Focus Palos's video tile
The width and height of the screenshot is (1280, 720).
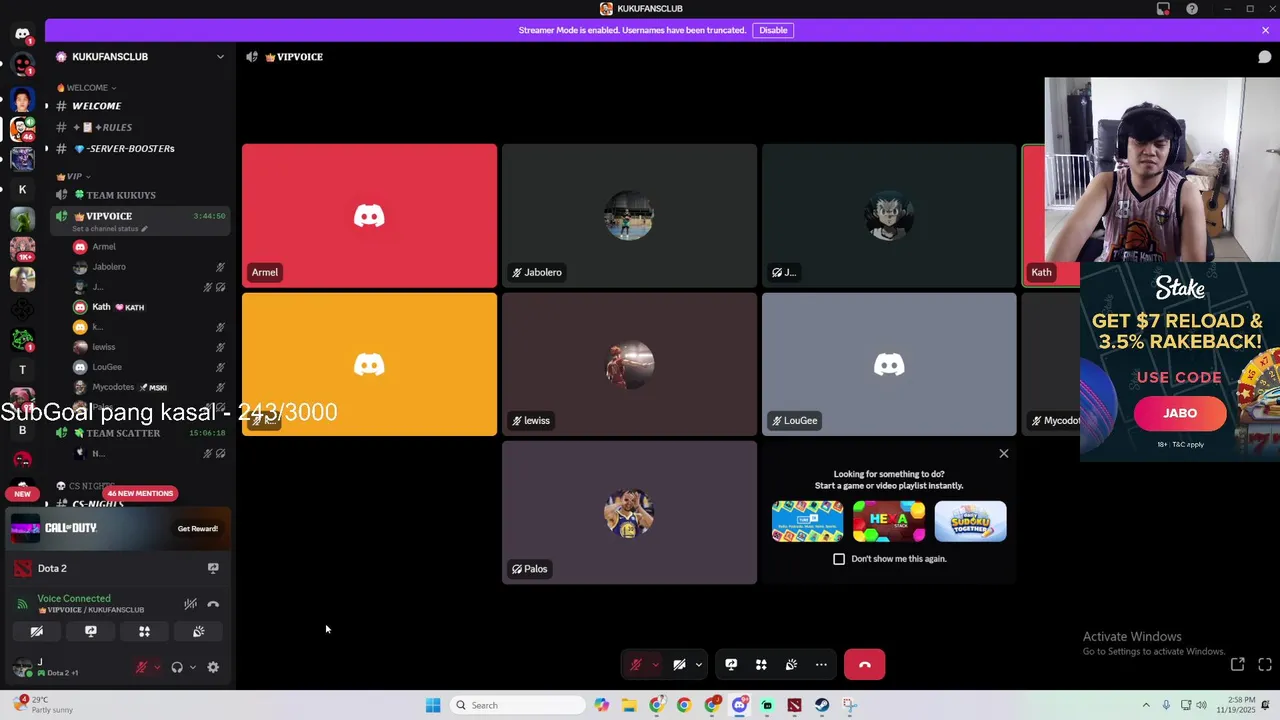[x=629, y=512]
